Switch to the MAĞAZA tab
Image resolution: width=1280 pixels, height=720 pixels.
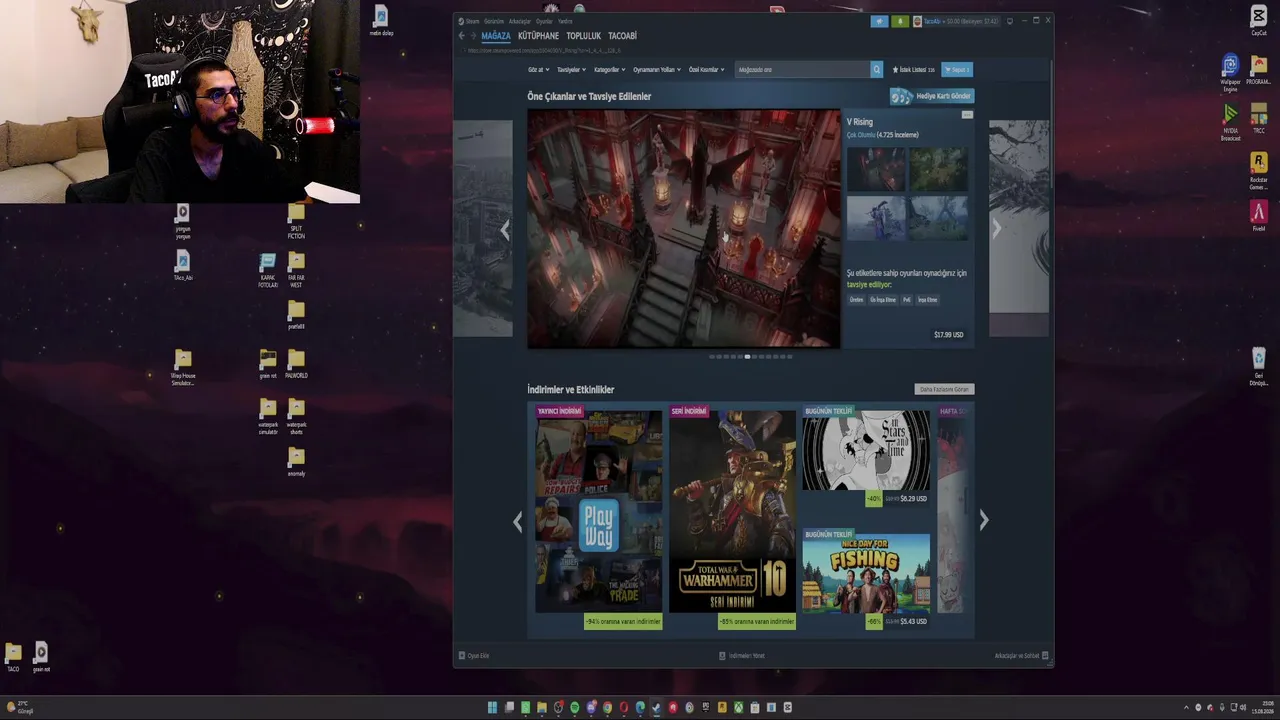click(x=496, y=36)
